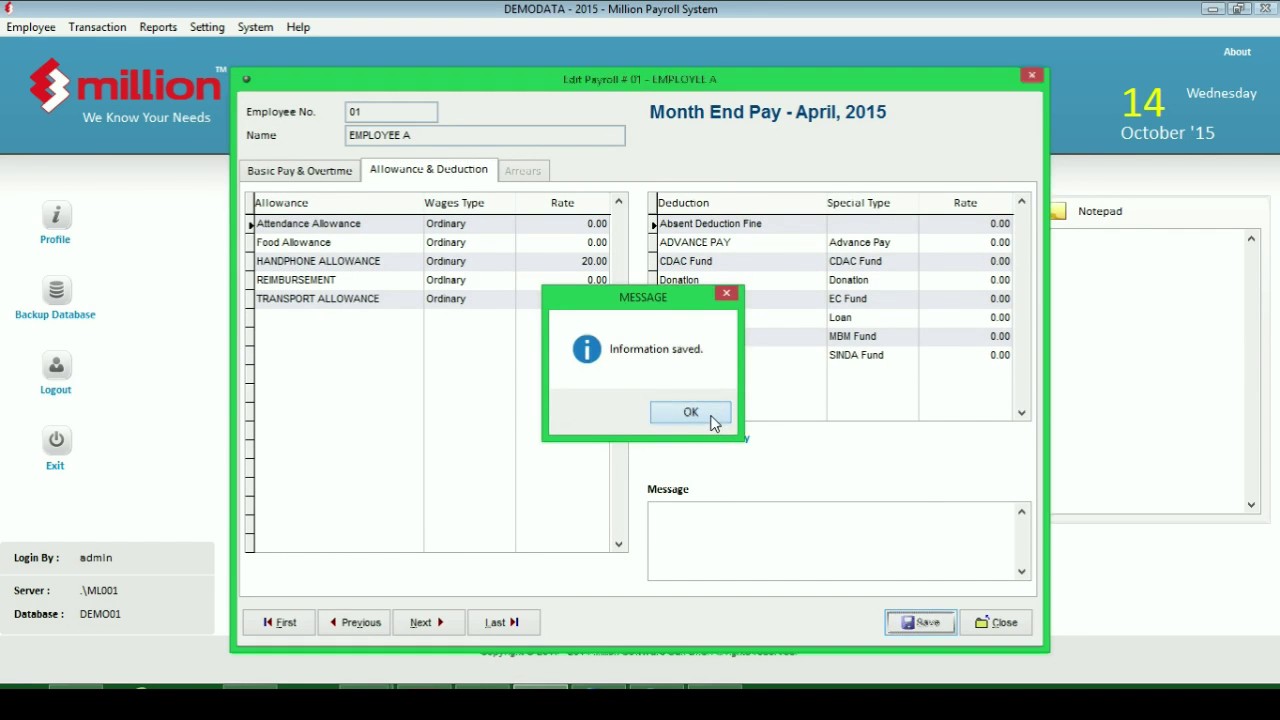Click the Deduction column header
The height and width of the screenshot is (720, 1280).
coord(741,203)
